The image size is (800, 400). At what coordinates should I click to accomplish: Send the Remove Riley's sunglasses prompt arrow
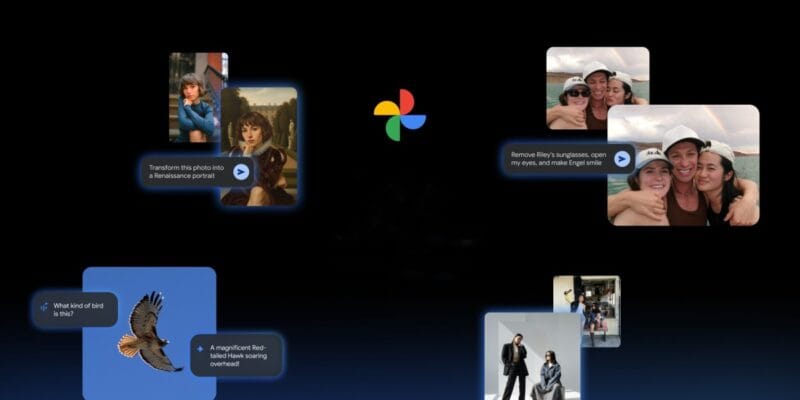[621, 159]
